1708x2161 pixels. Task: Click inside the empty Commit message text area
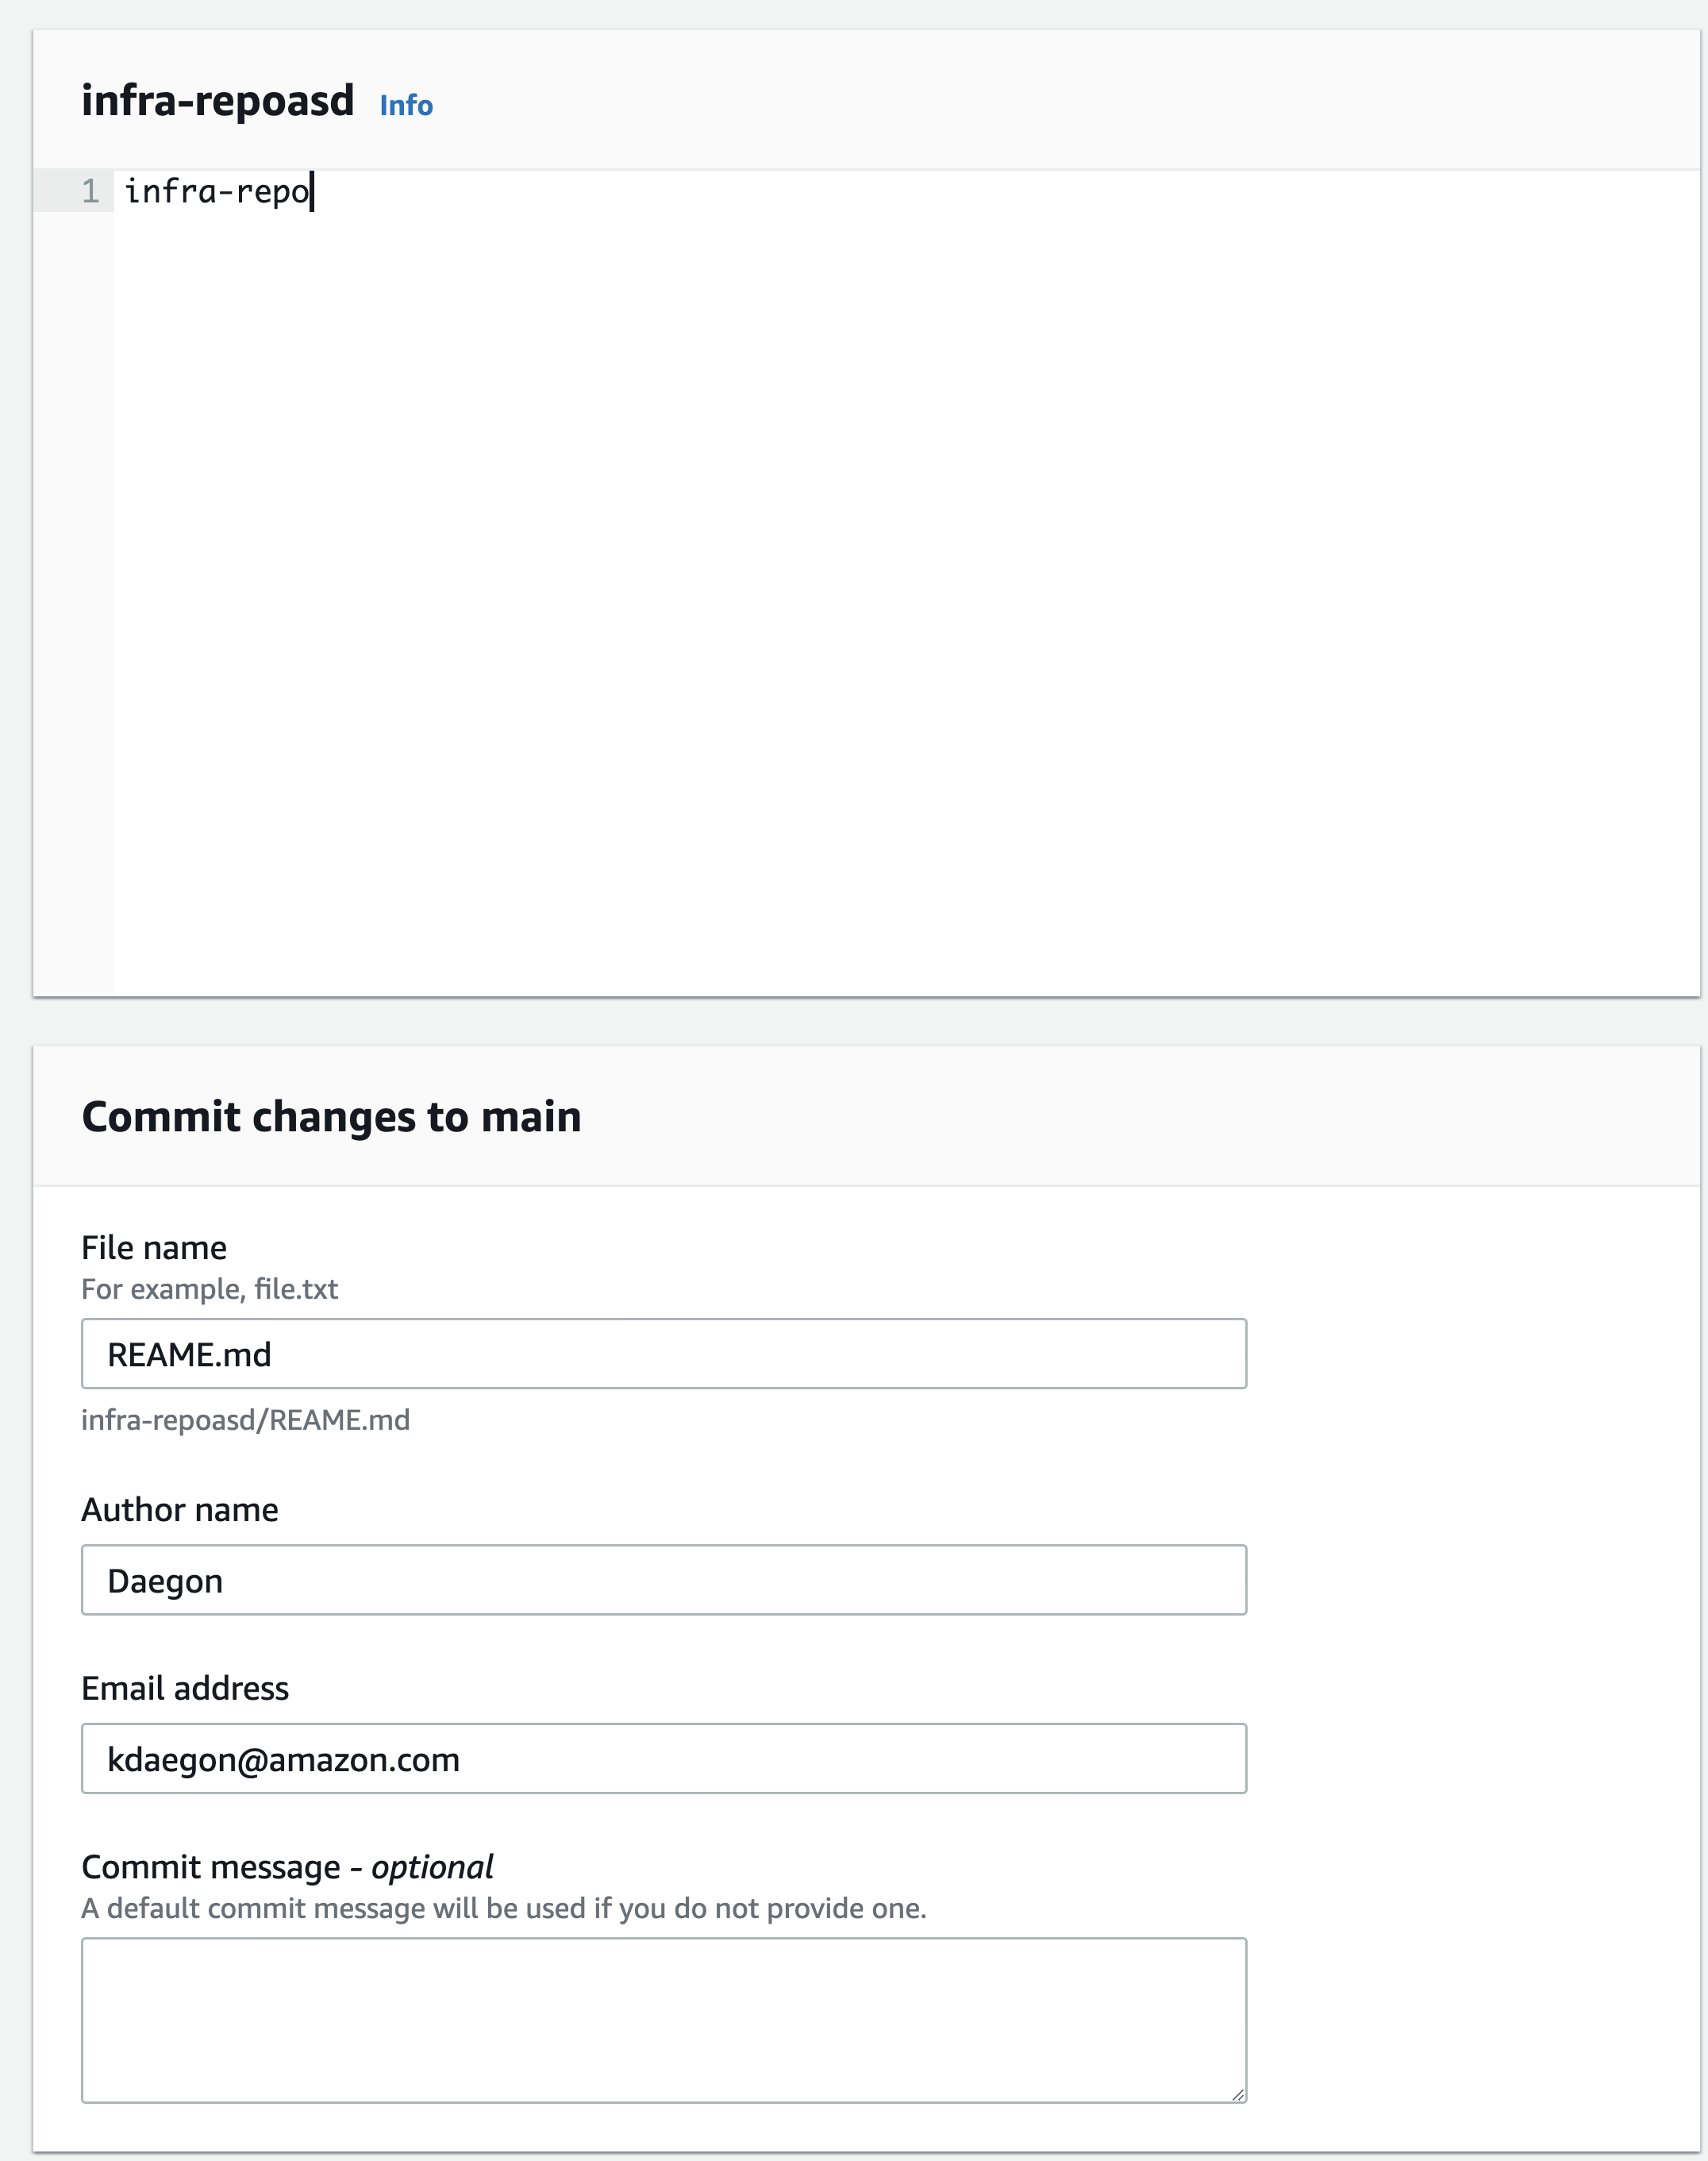point(664,2020)
